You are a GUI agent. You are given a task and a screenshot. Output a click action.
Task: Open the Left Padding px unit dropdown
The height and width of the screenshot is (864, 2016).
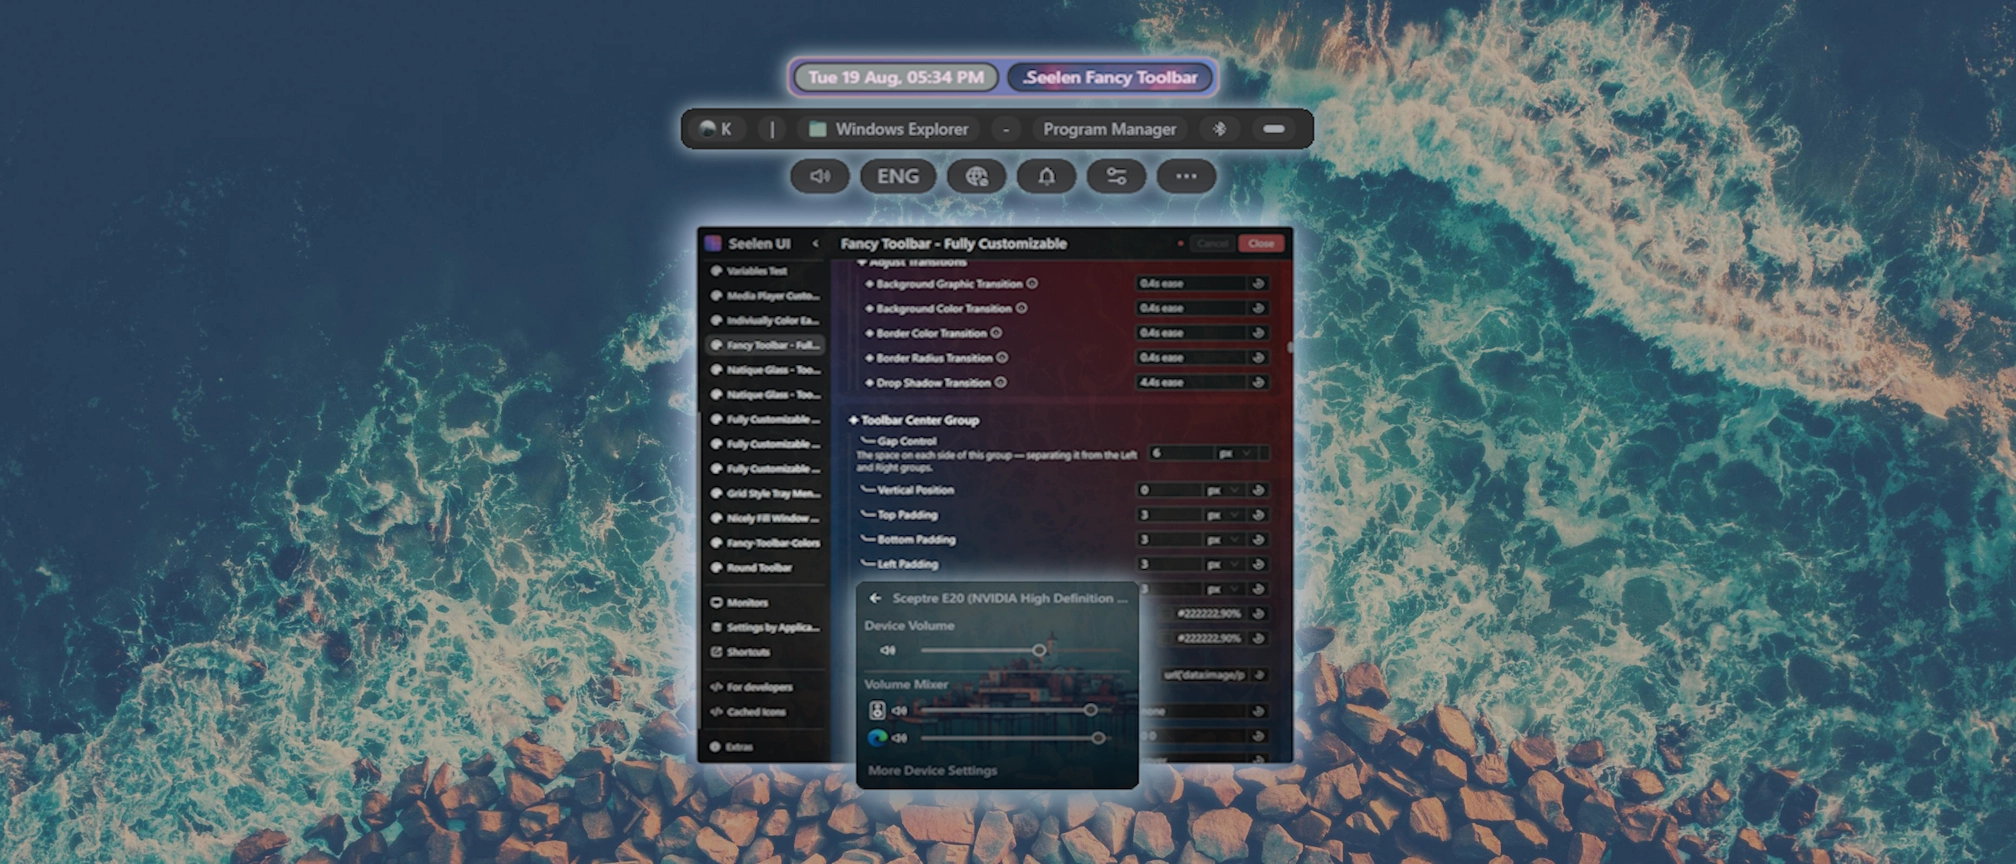click(x=1223, y=564)
